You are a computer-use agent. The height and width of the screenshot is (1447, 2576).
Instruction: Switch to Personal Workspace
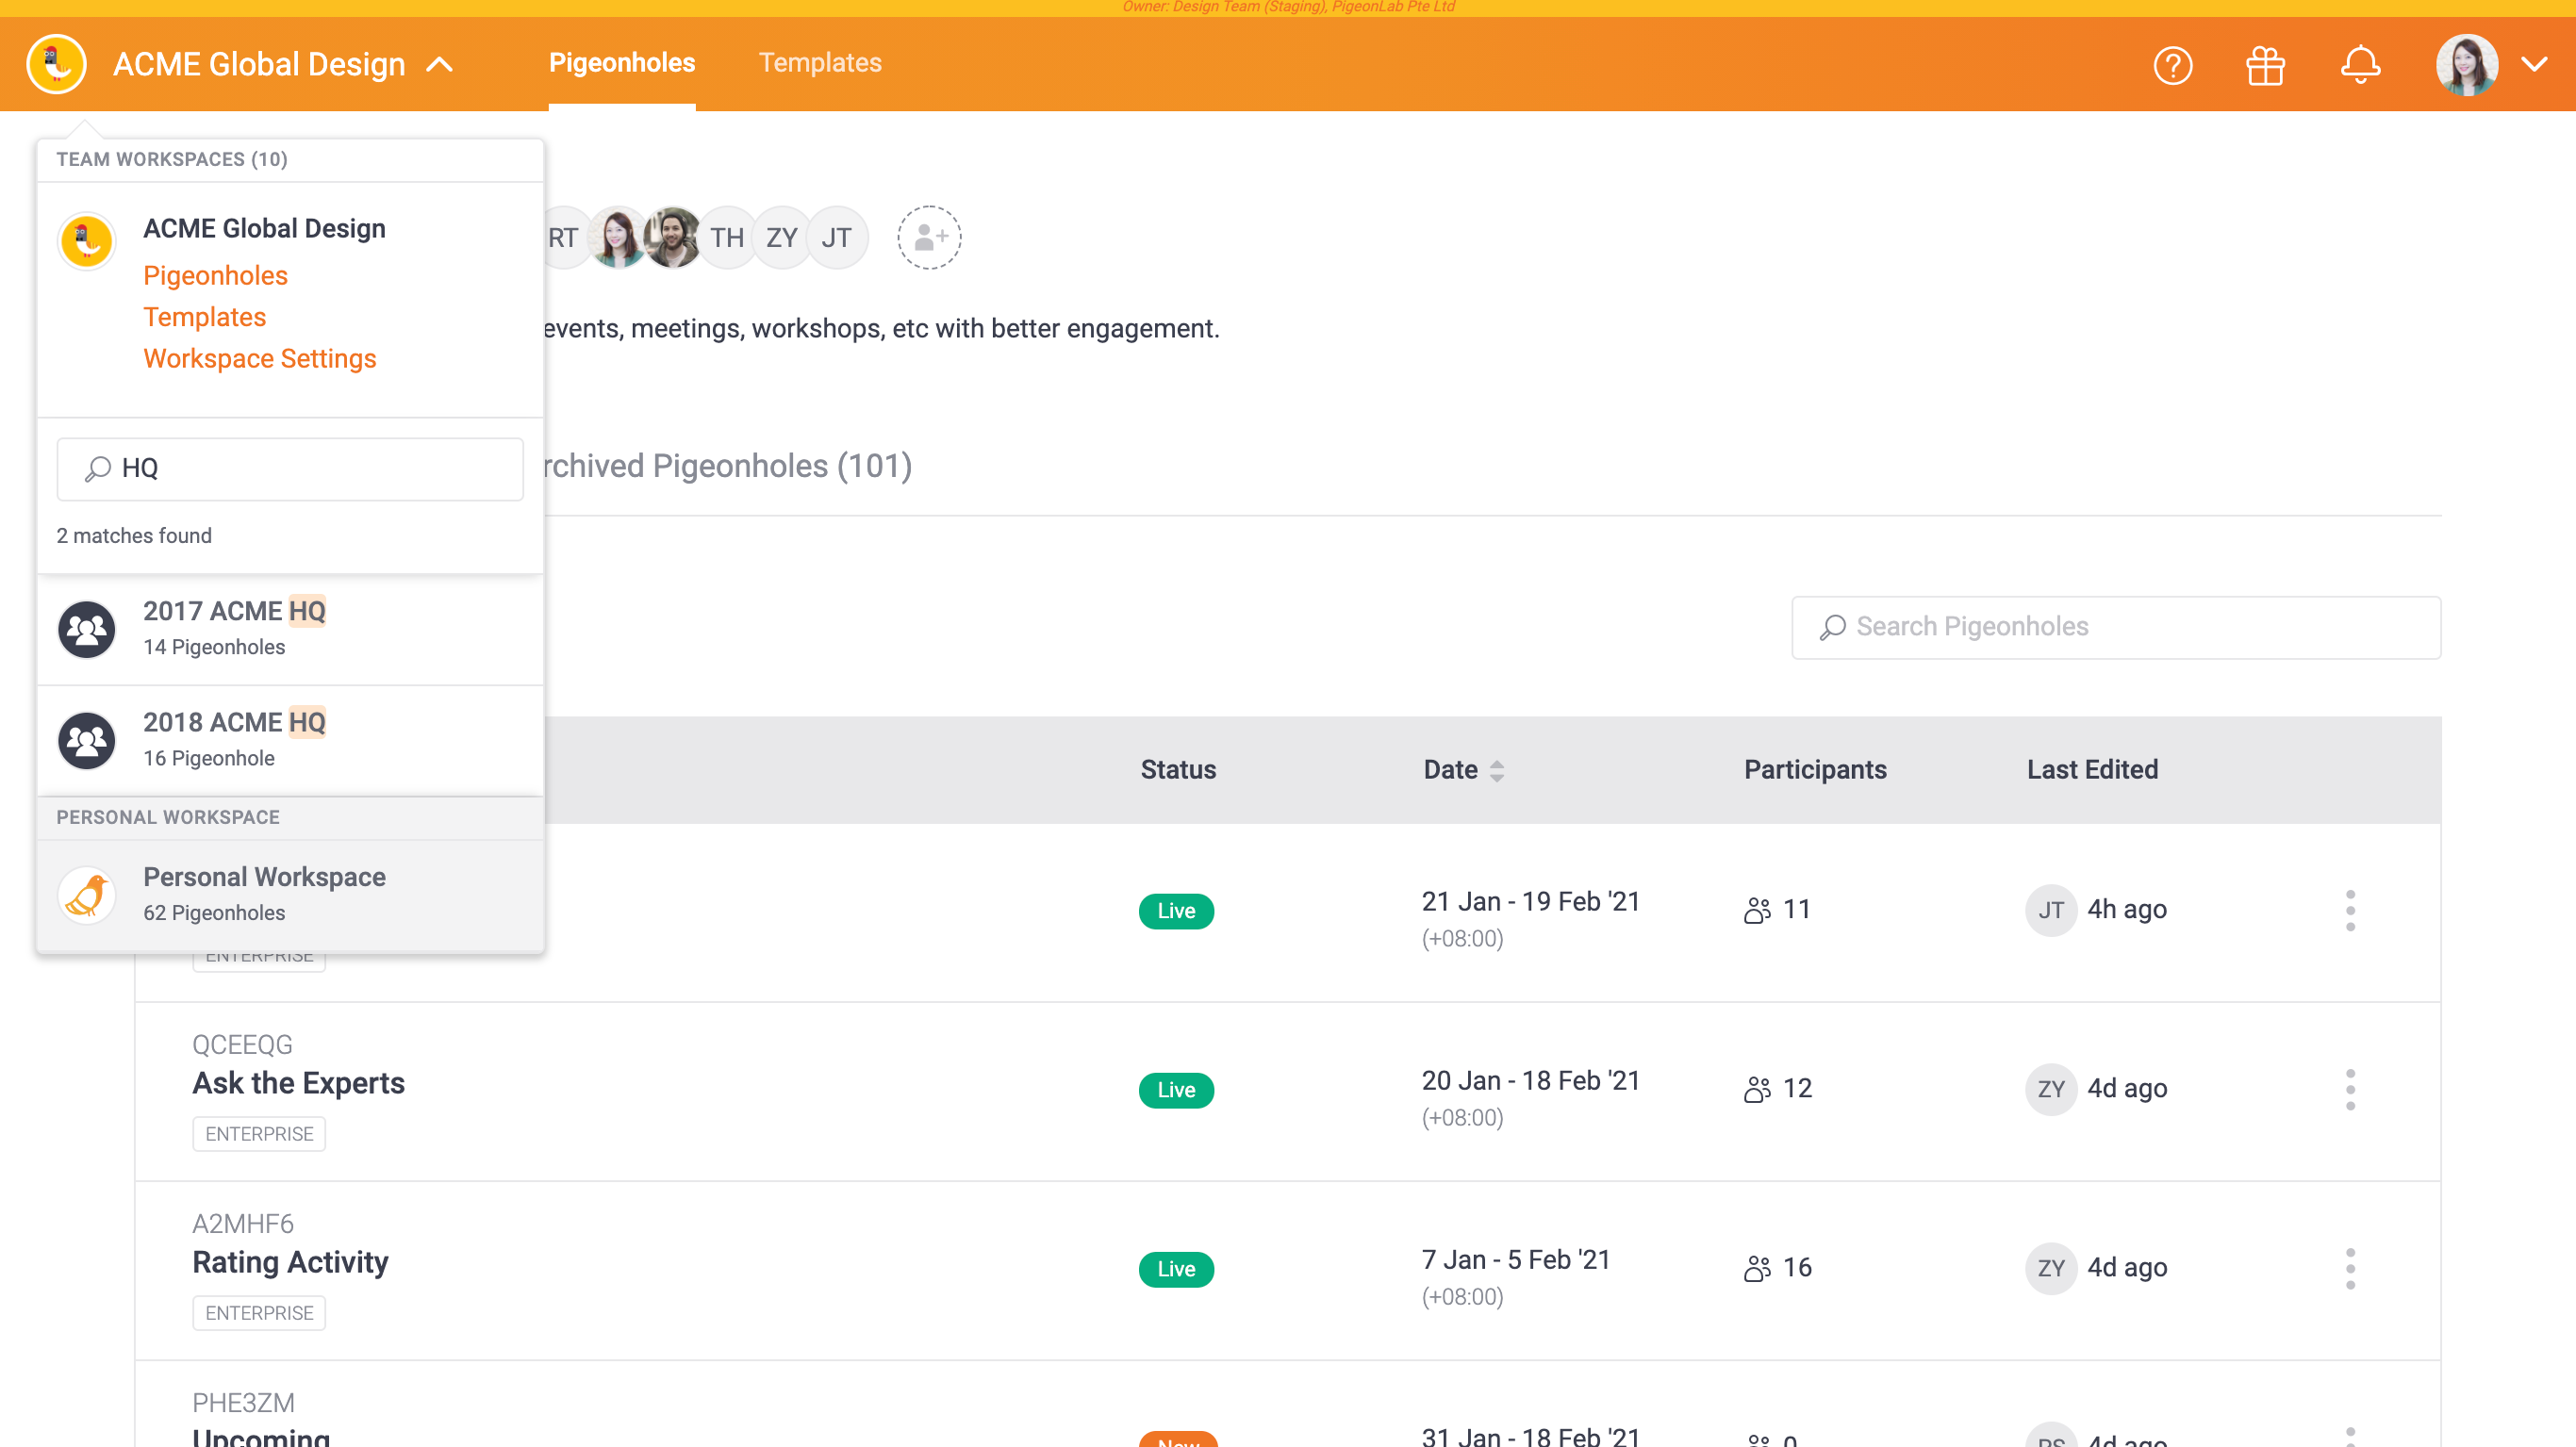290,894
